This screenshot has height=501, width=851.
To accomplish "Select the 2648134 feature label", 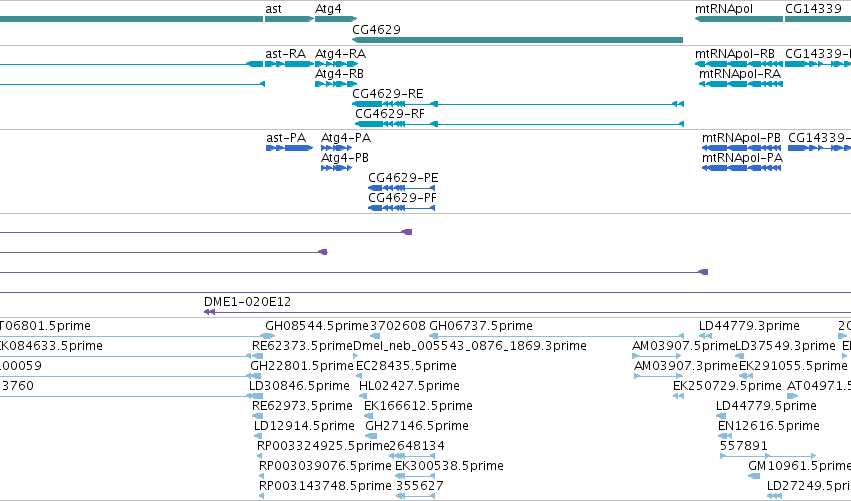I will click(x=417, y=446).
